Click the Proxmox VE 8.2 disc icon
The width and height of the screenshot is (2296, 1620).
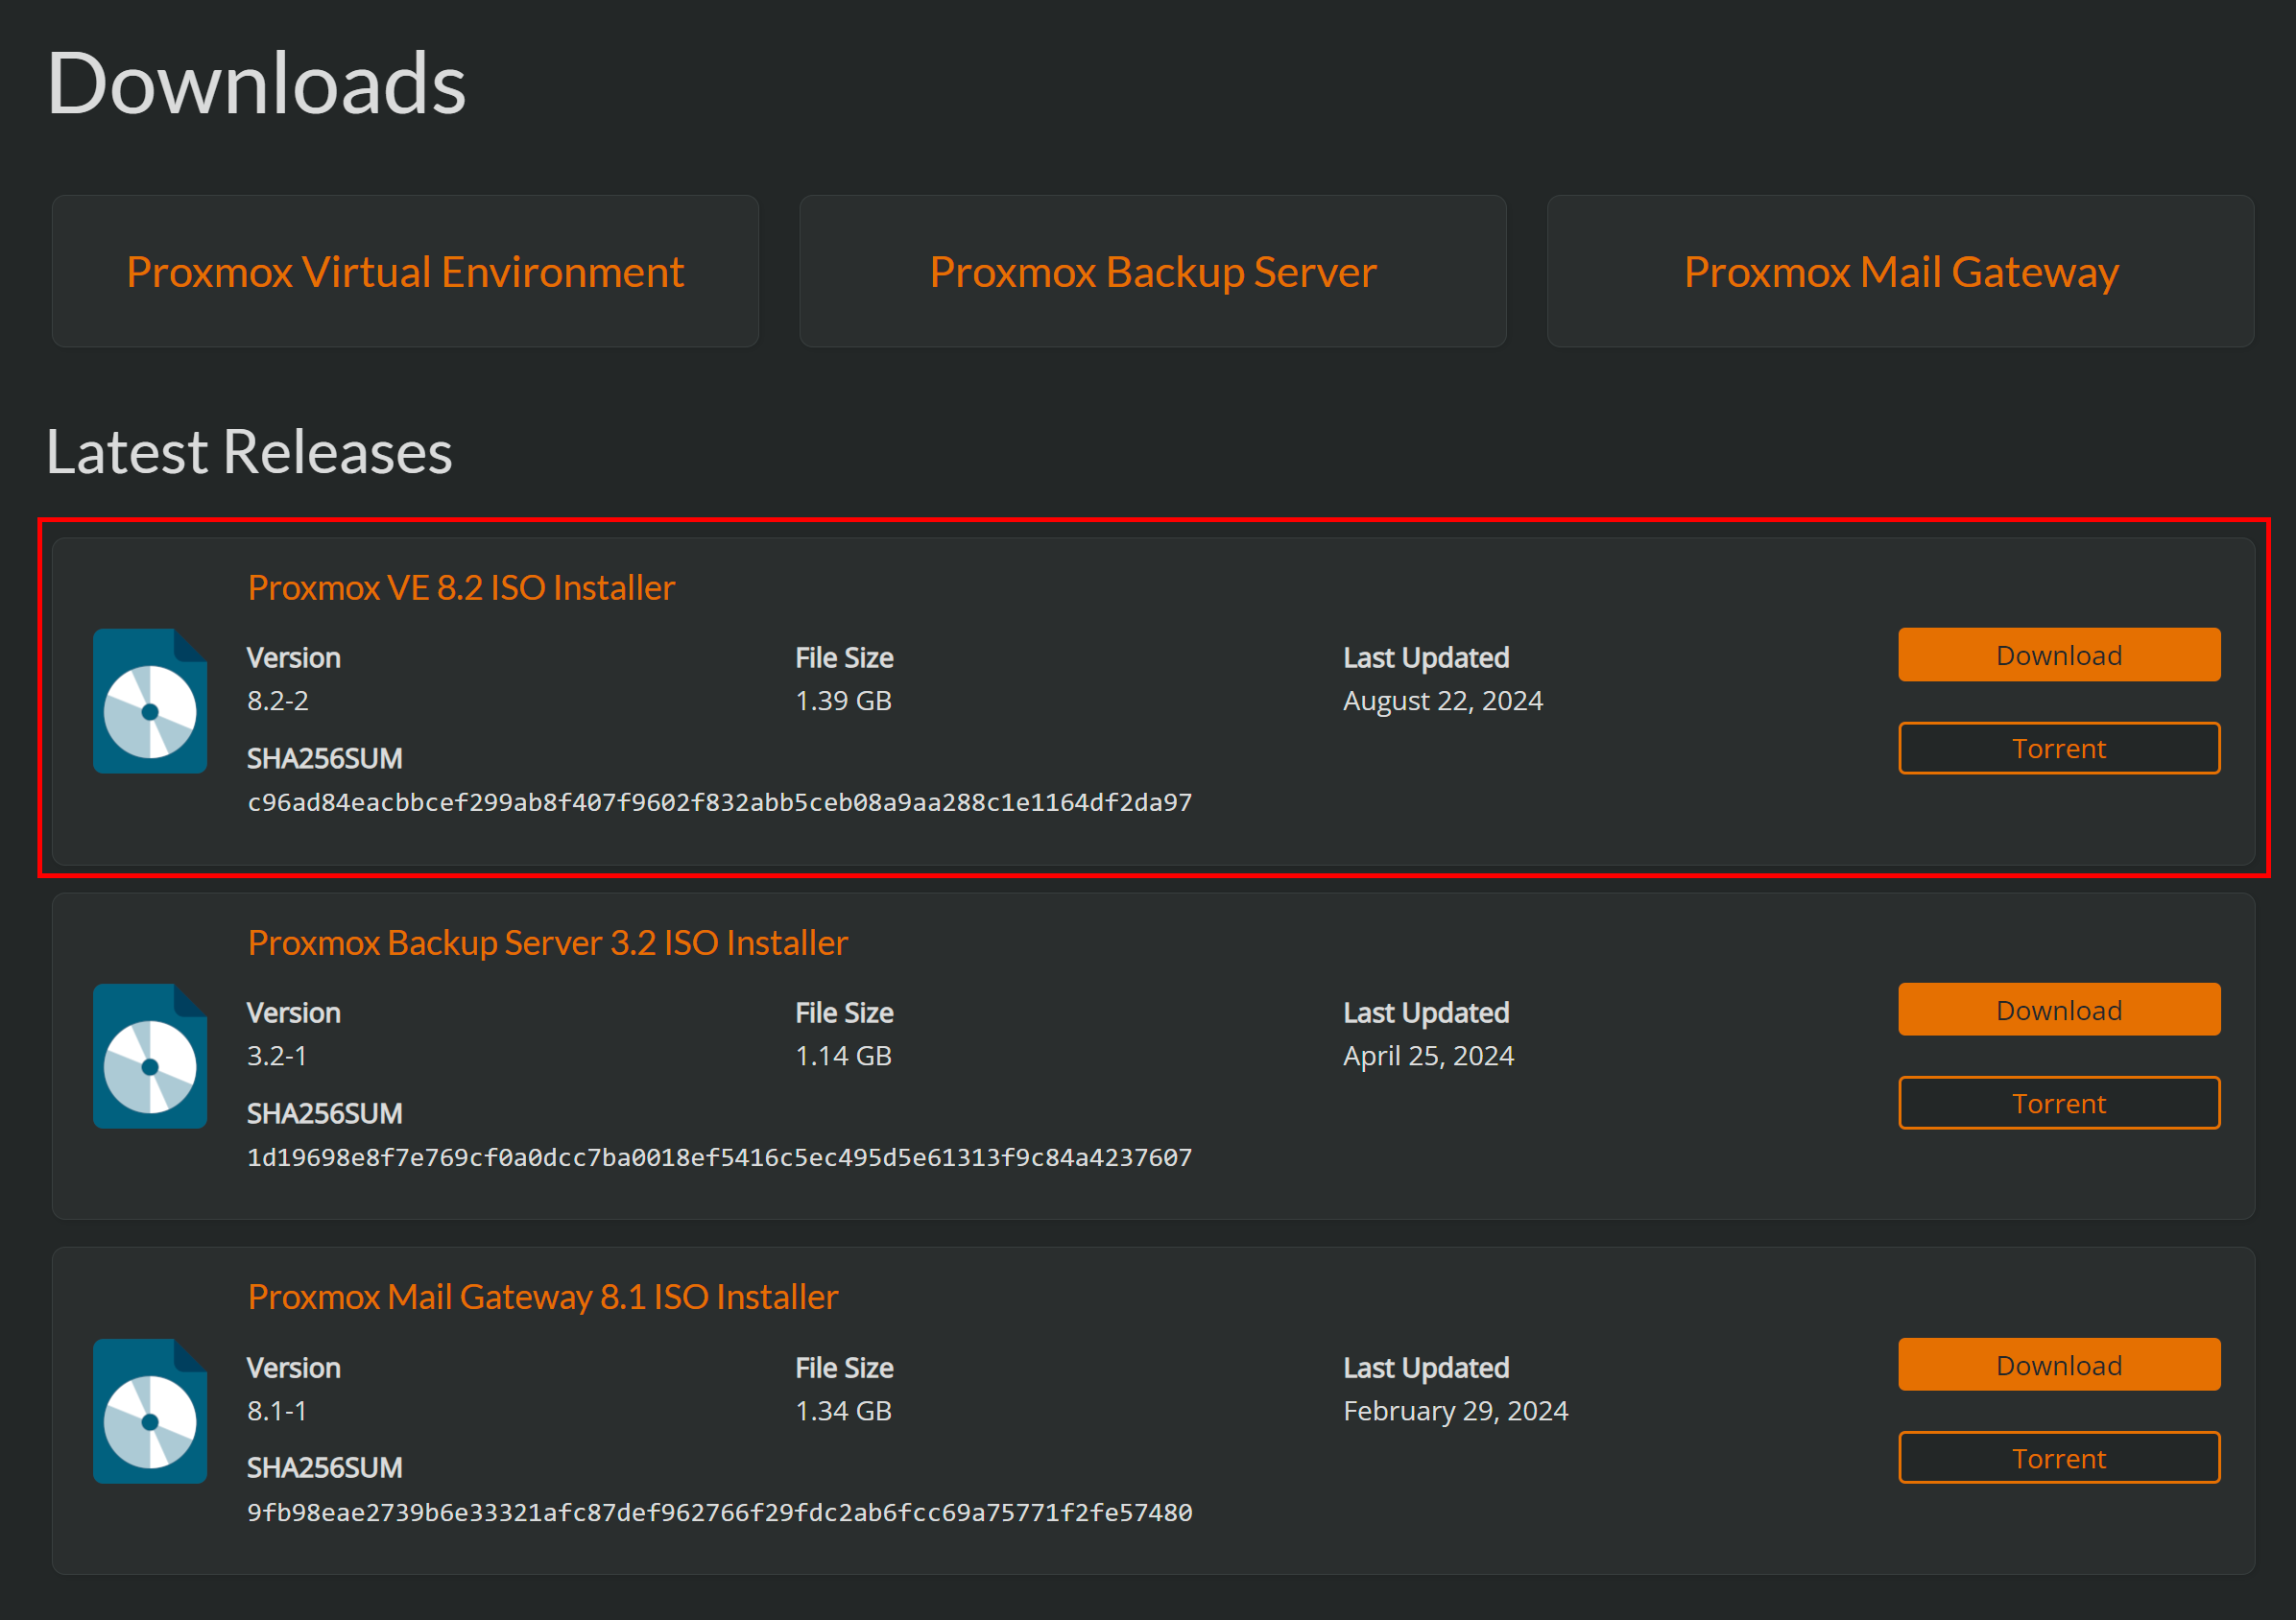[x=150, y=701]
